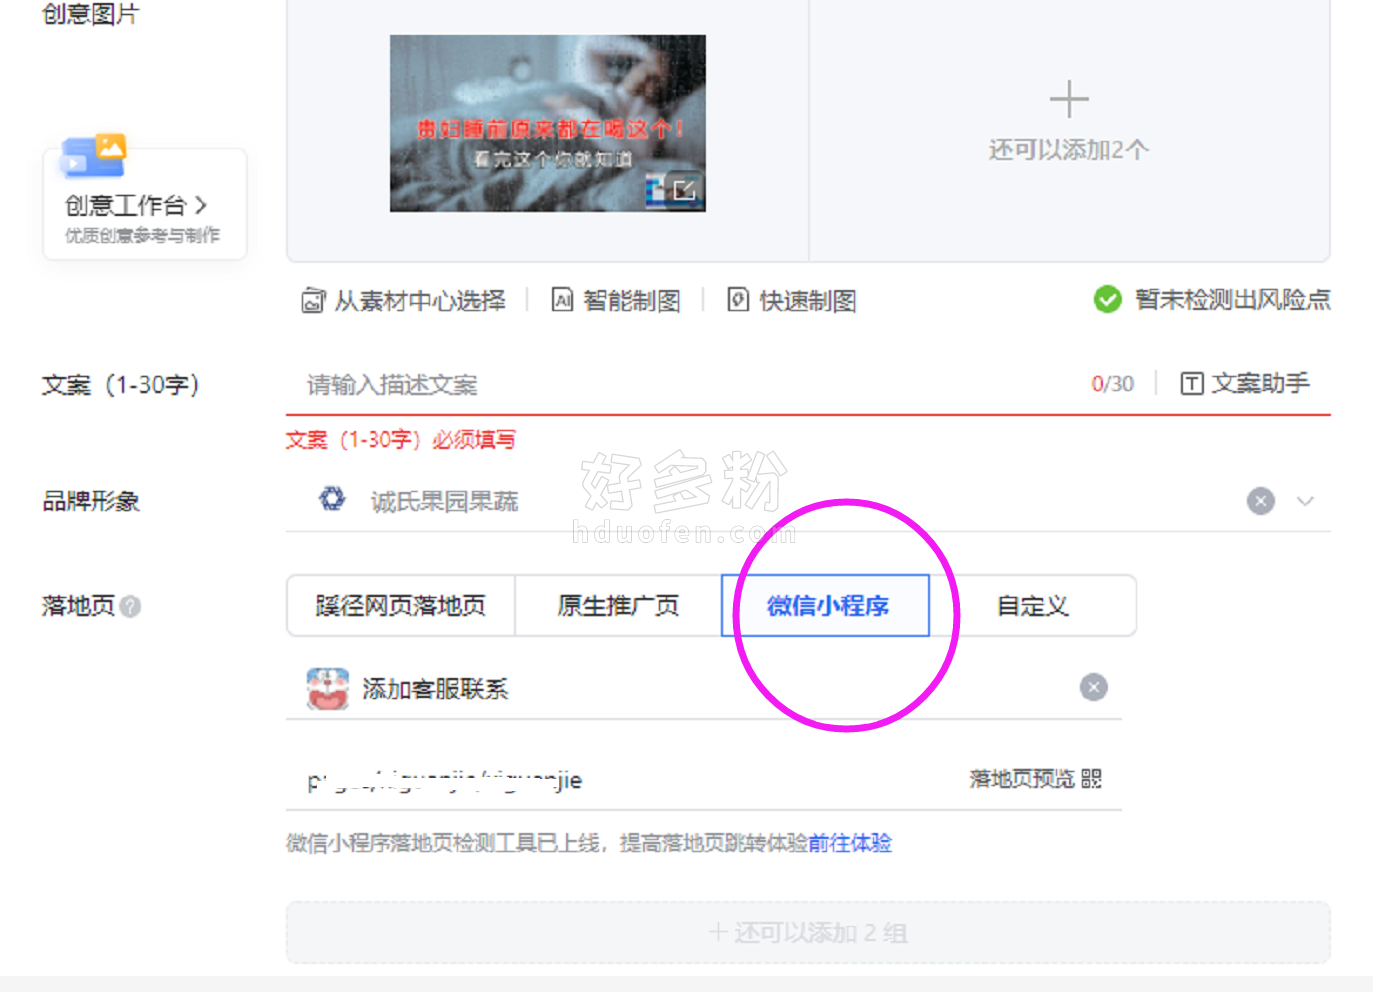This screenshot has width=1373, height=992.
Task: Focus the 请输入描述文案 input field
Action: pos(680,385)
